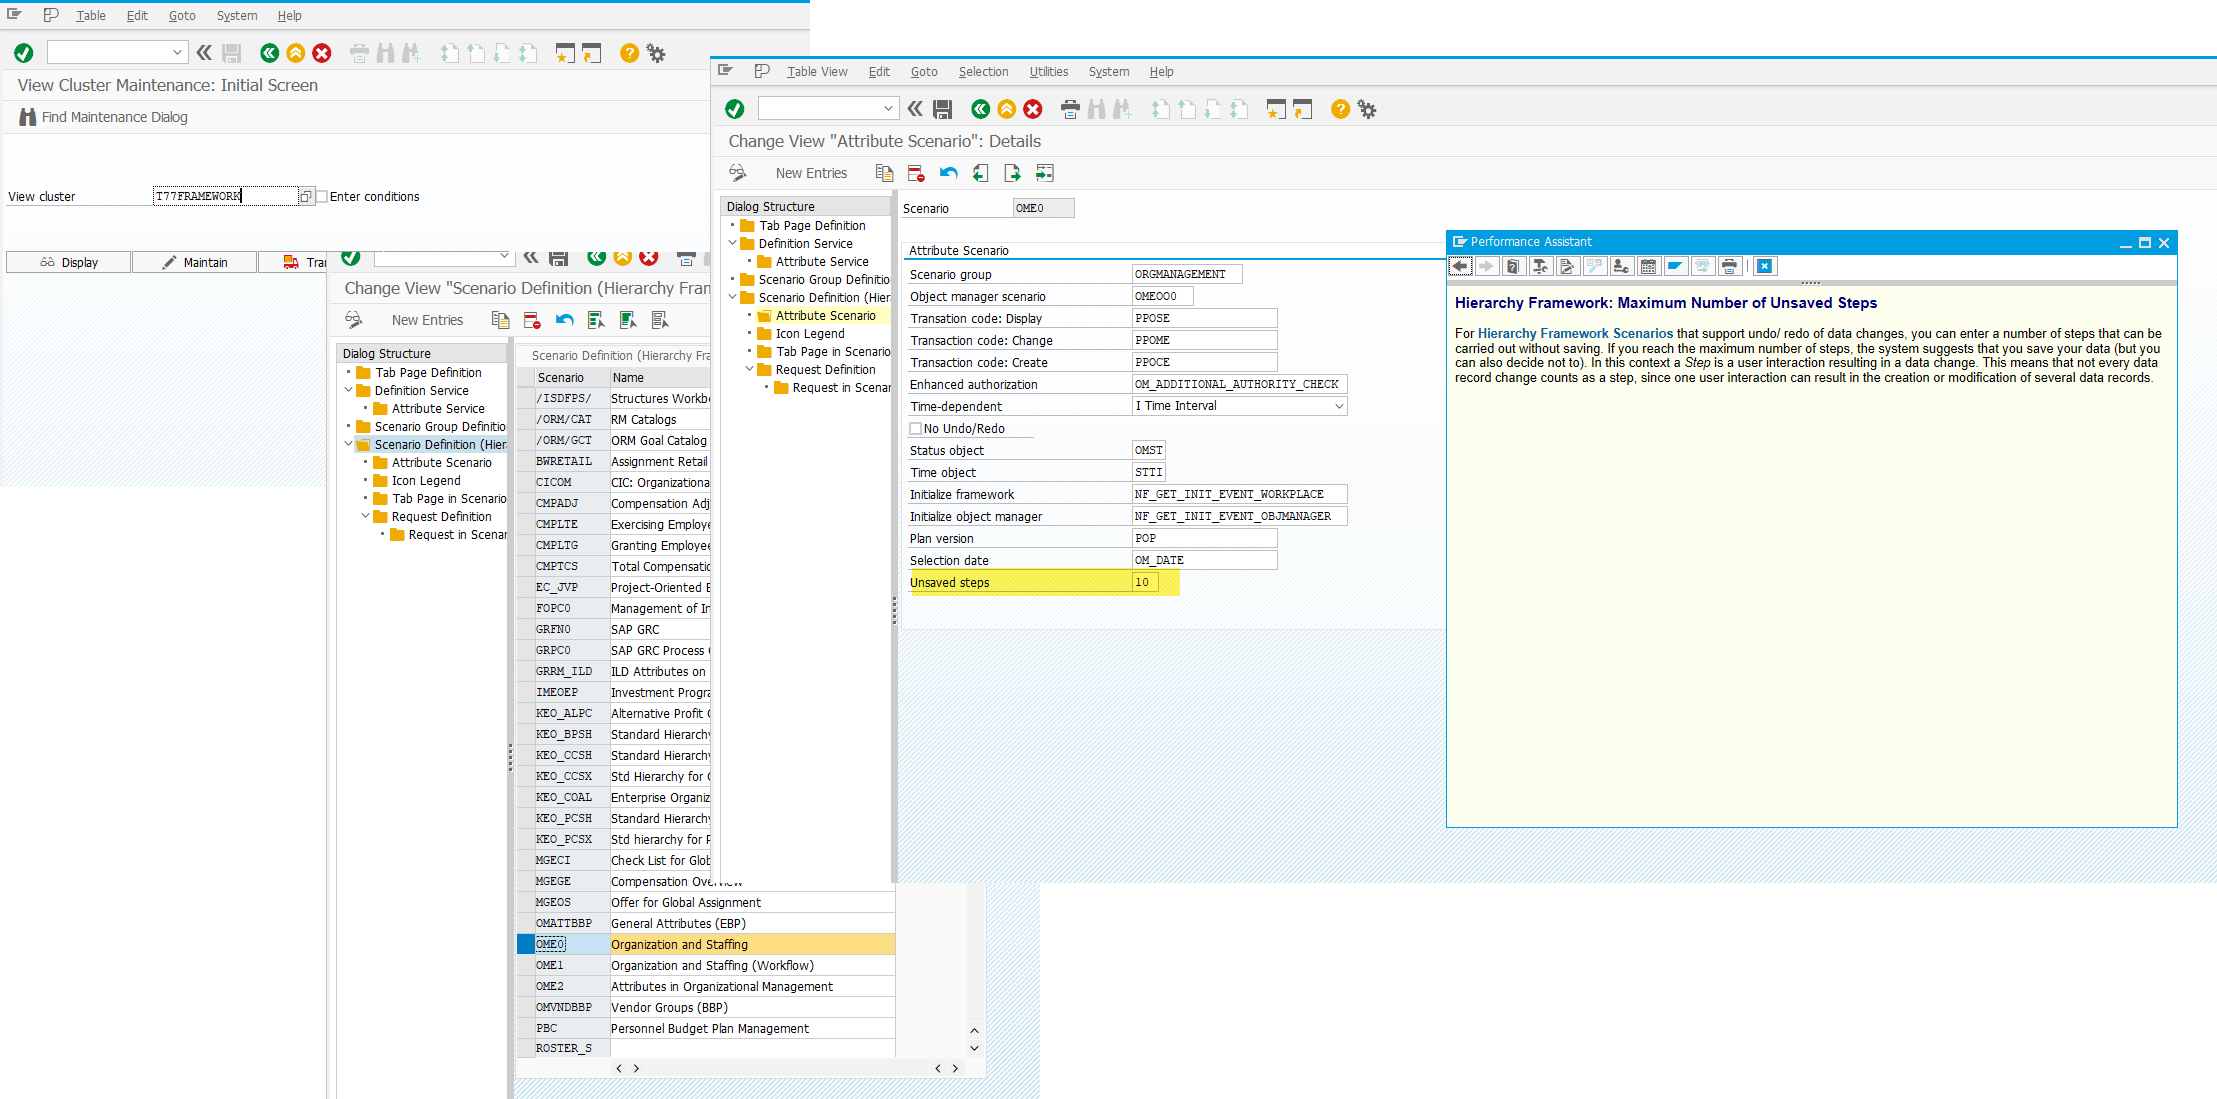Click Print icon in Performance Assistant toolbar

click(x=1729, y=266)
